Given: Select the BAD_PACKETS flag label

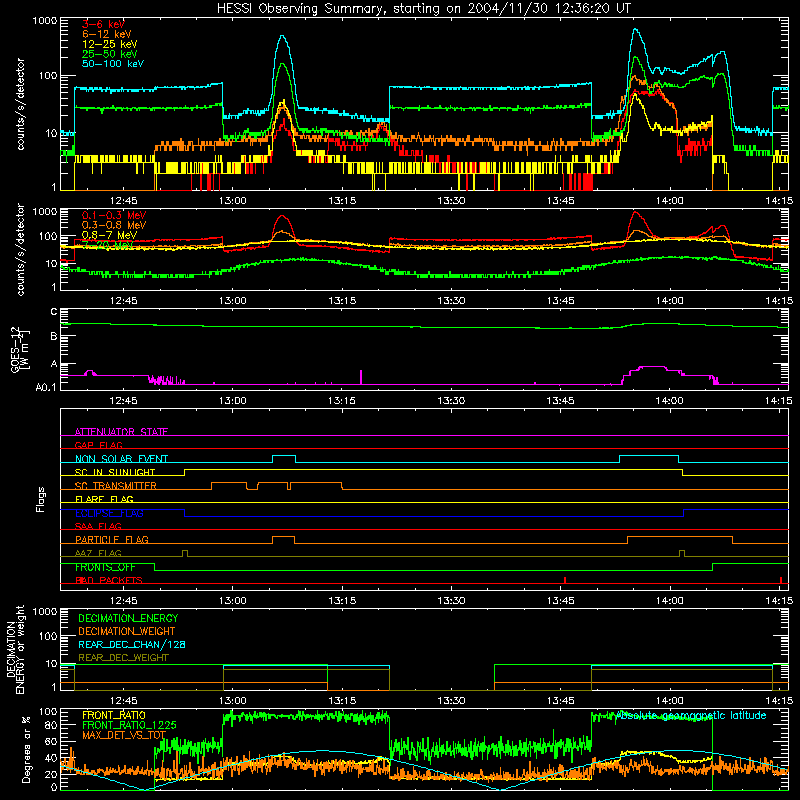Looking at the screenshot, I should tap(109, 580).
